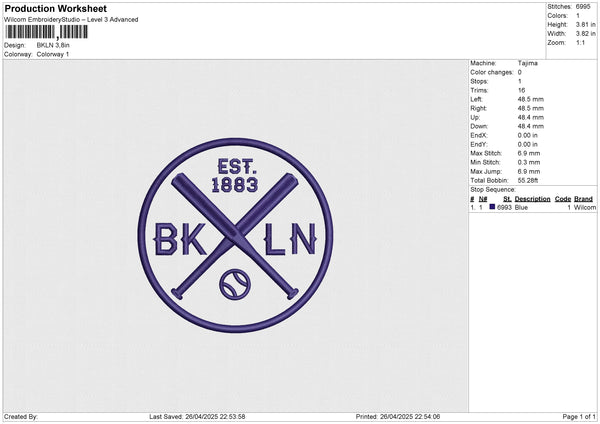Click the blue thread color swatch
The height and width of the screenshot is (424, 600).
[x=492, y=207]
